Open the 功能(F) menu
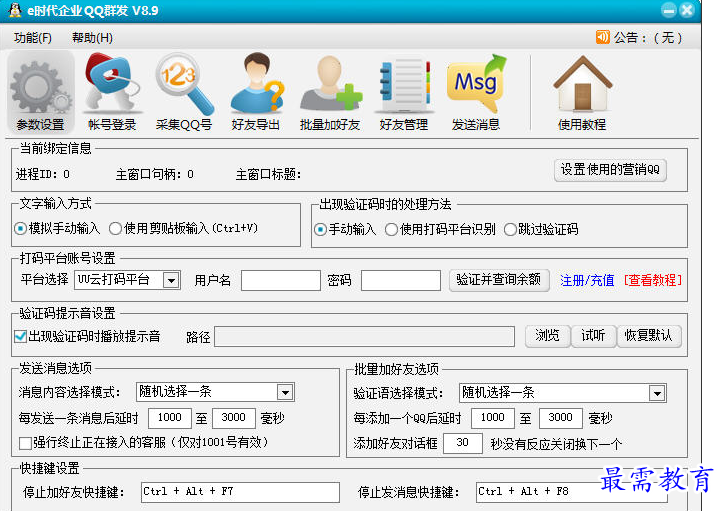This screenshot has width=722, height=511. [33, 38]
